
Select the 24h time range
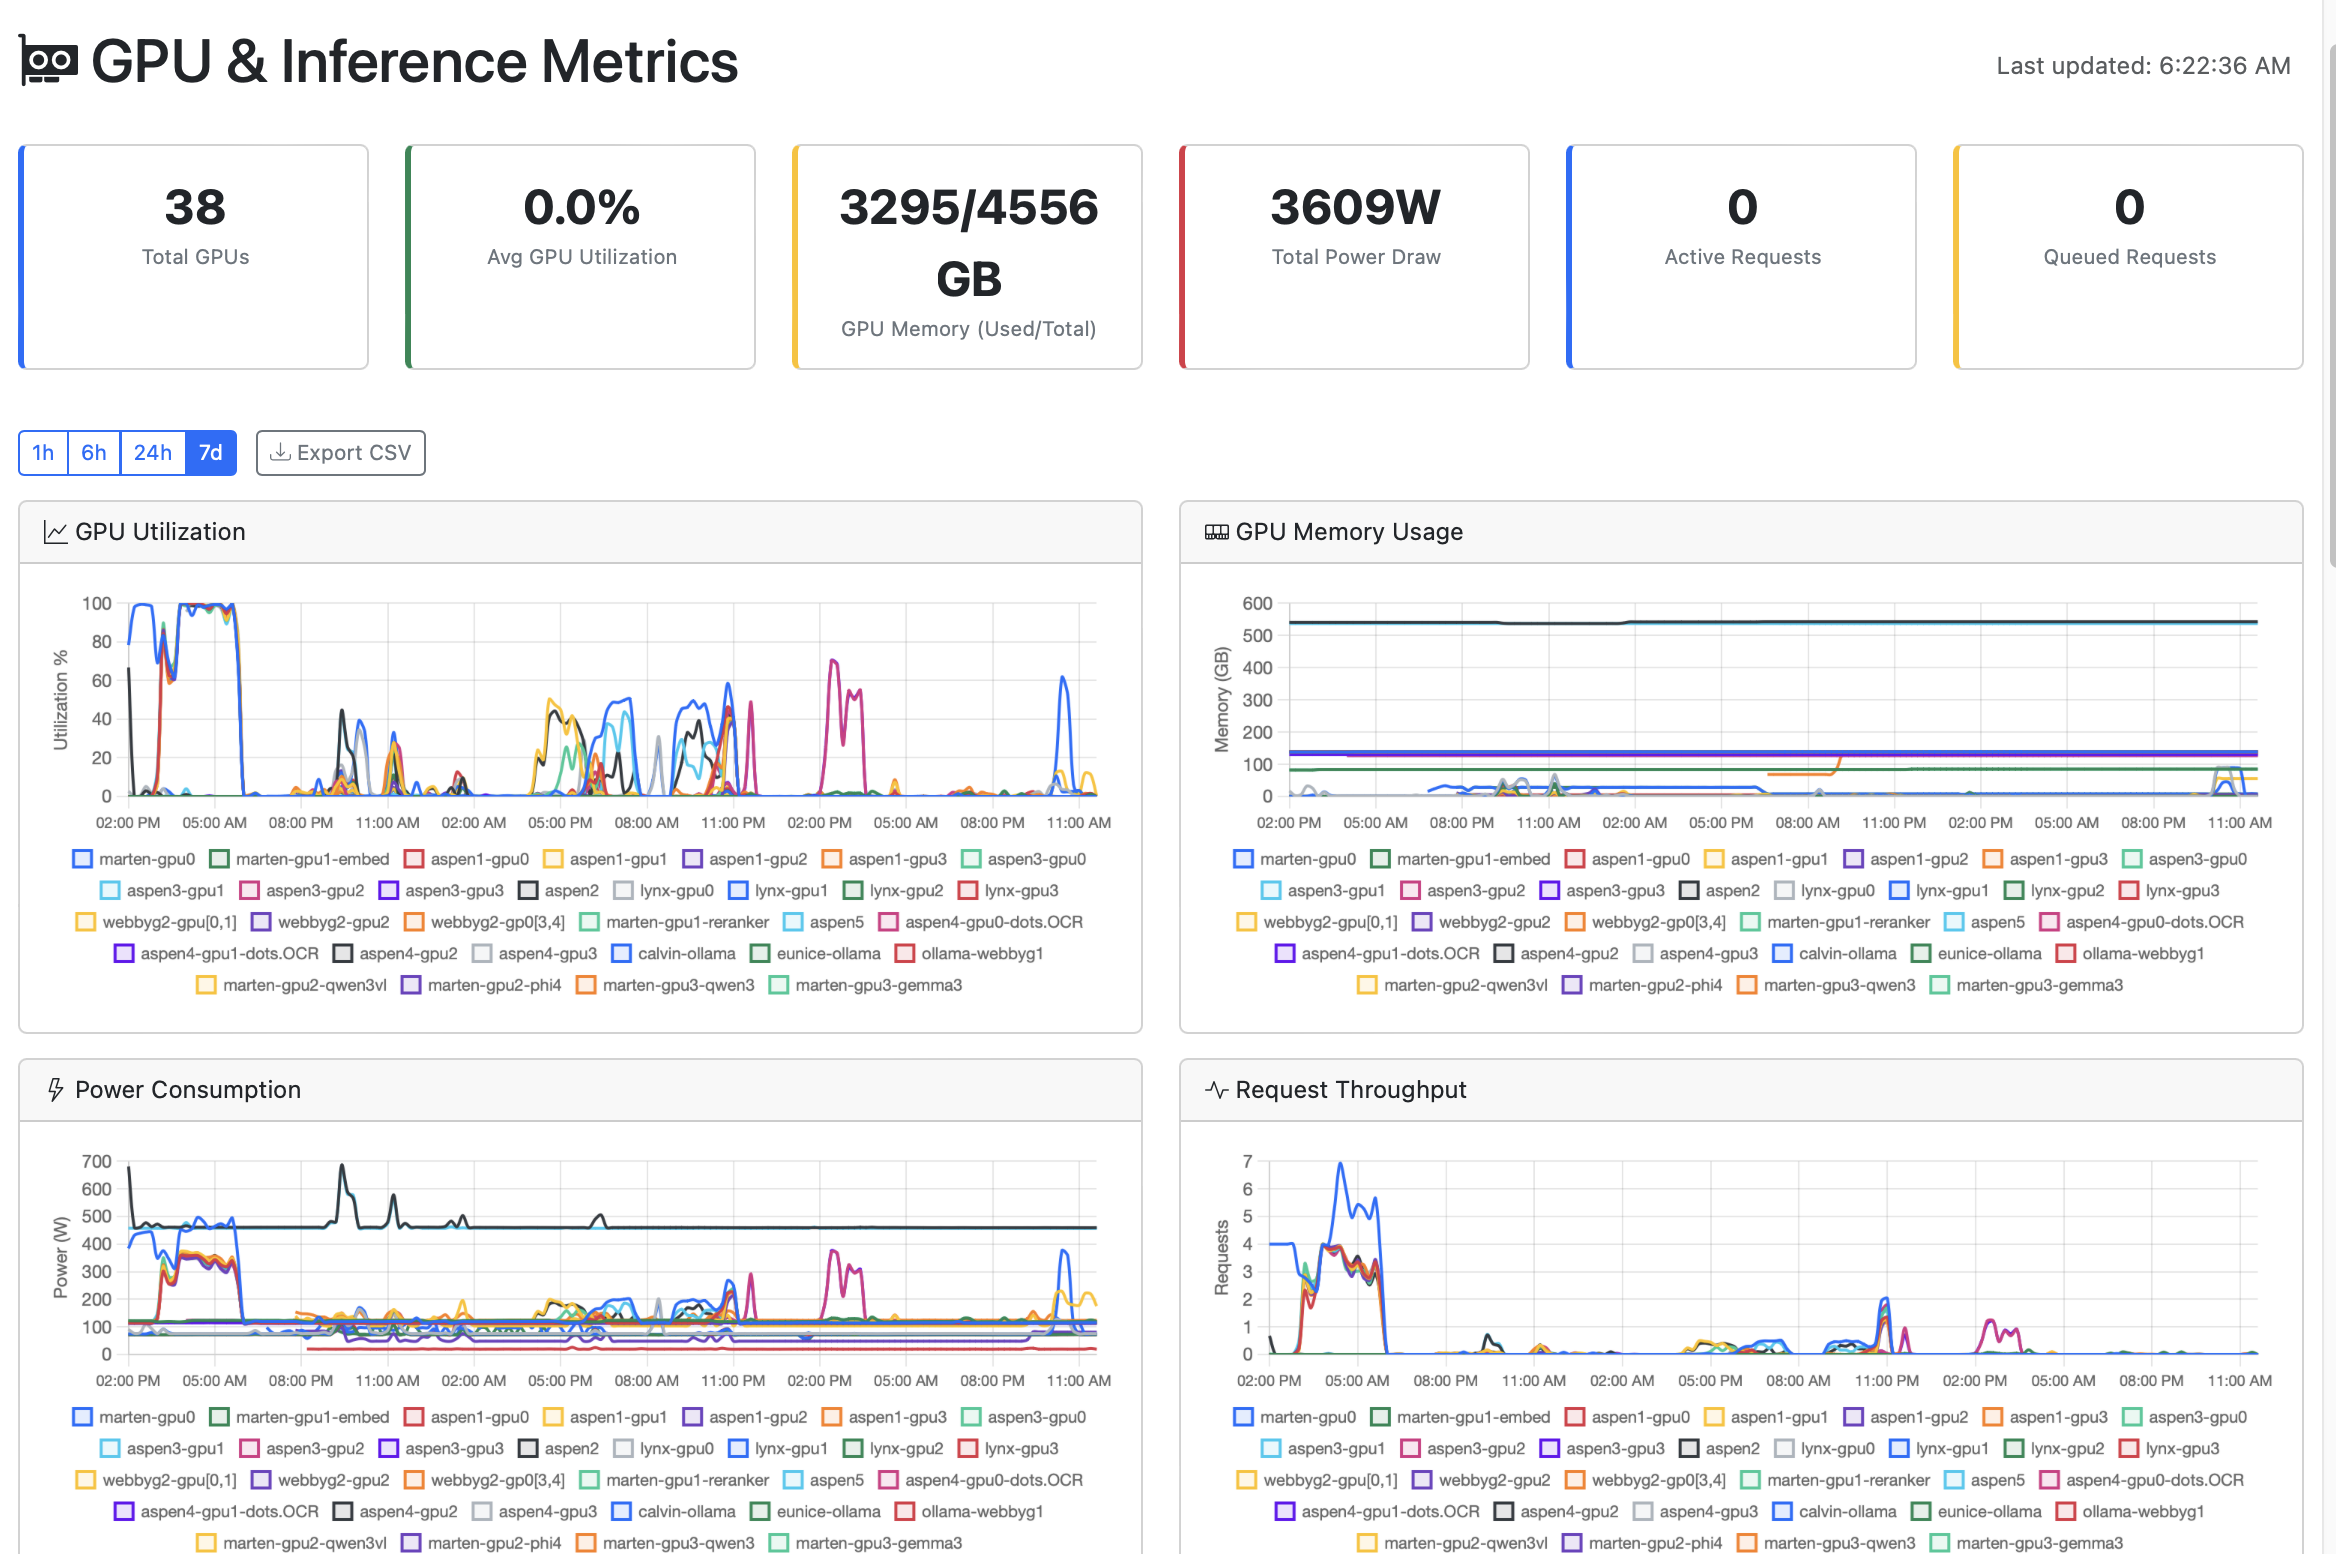[152, 452]
